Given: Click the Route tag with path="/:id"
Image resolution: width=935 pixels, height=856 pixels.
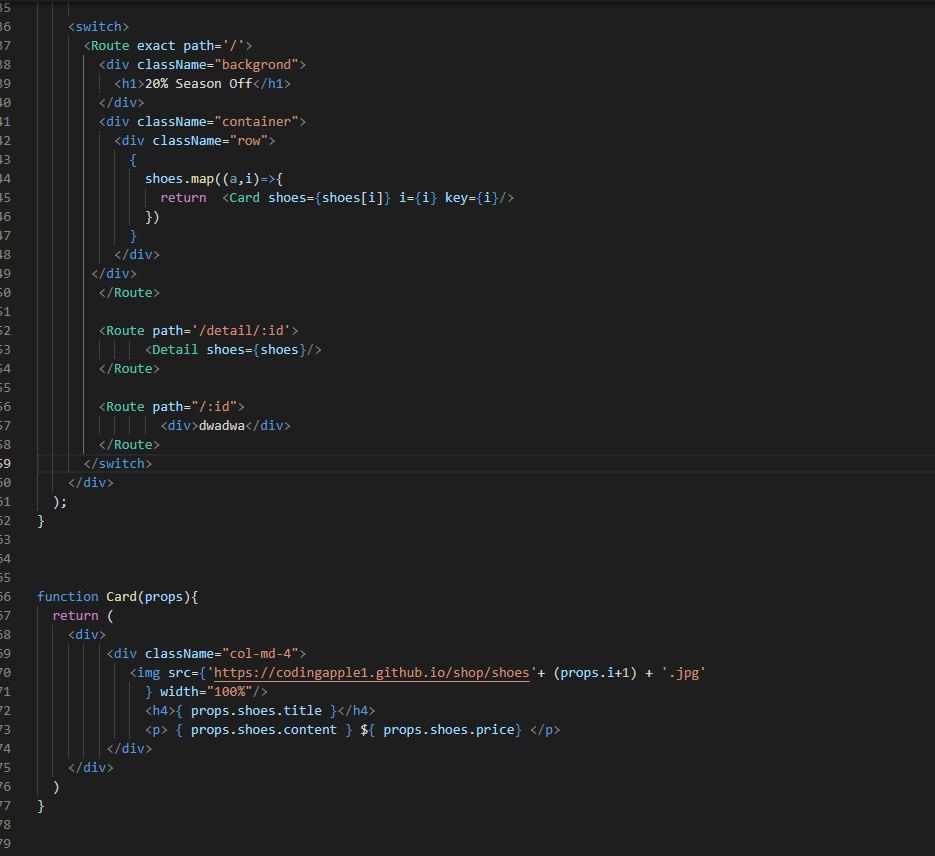Looking at the screenshot, I should point(170,406).
